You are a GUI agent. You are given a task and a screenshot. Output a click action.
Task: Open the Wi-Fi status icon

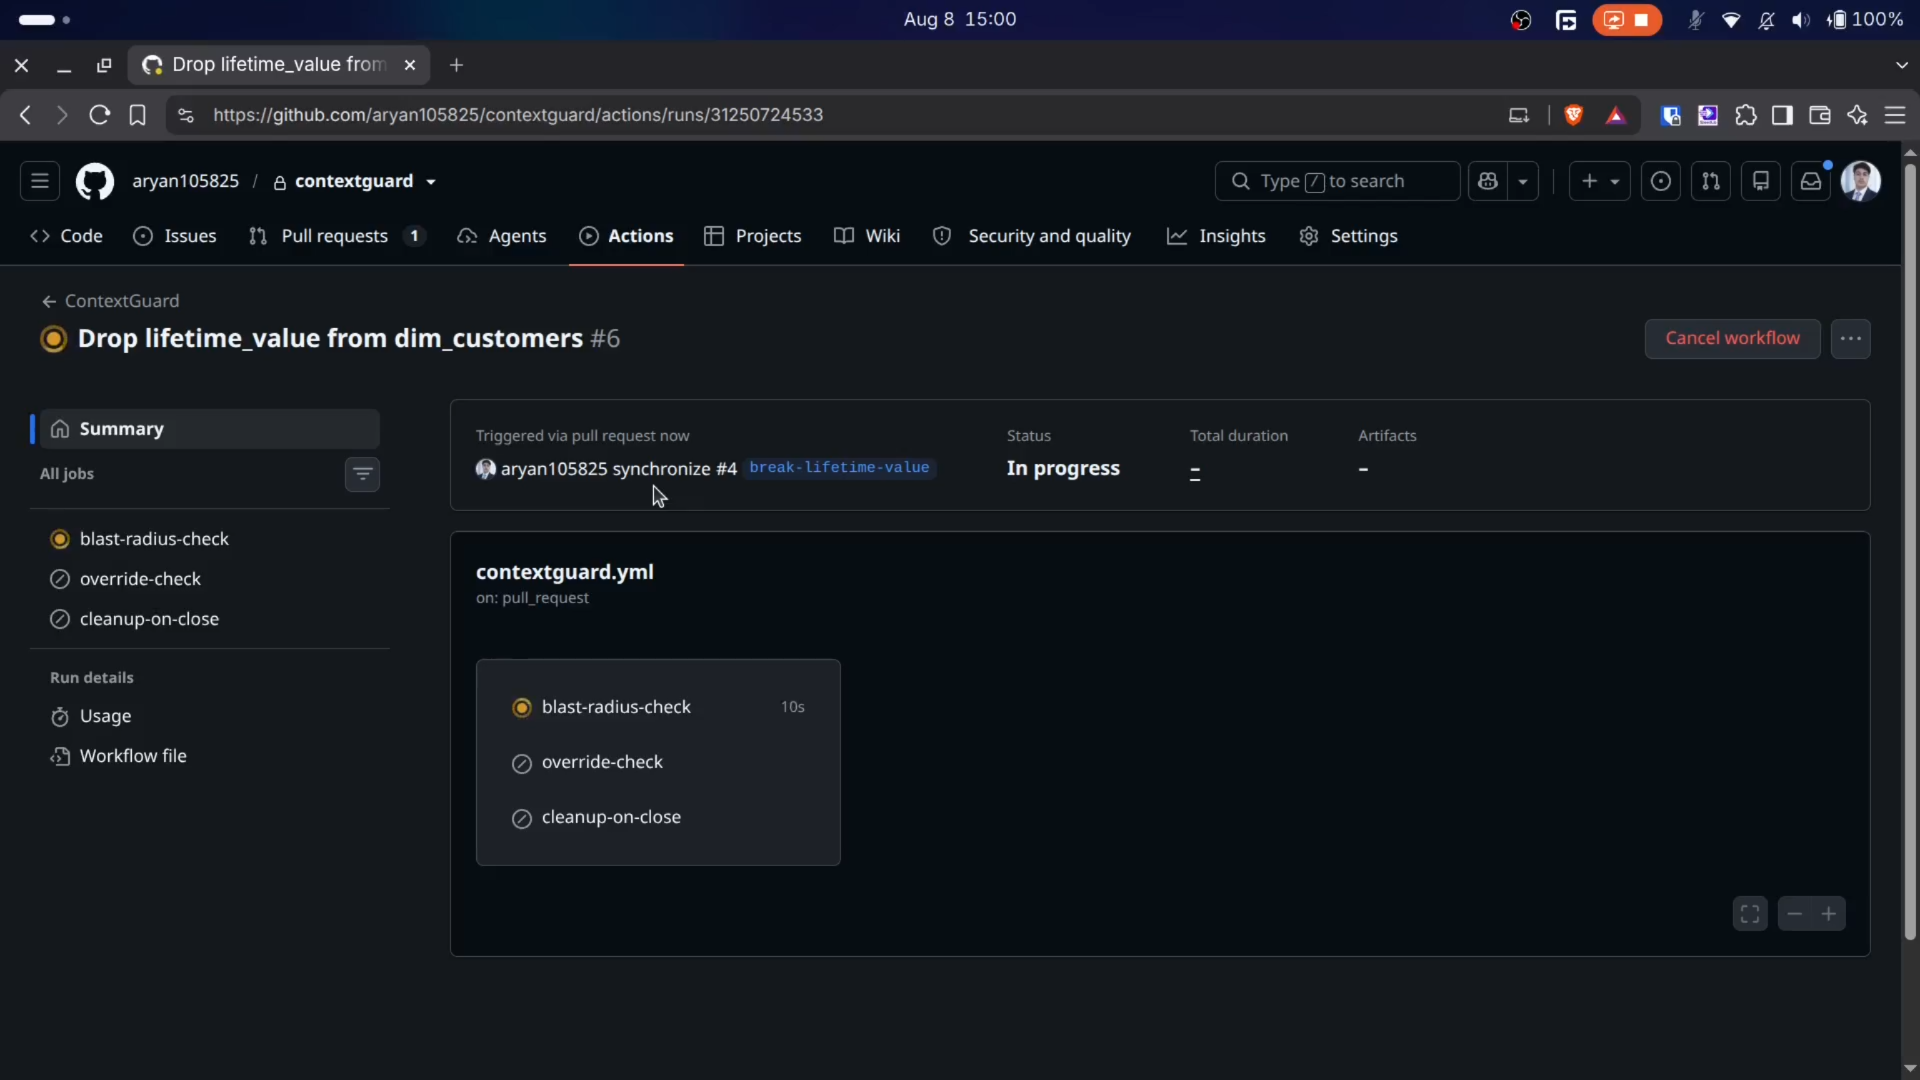(1731, 20)
